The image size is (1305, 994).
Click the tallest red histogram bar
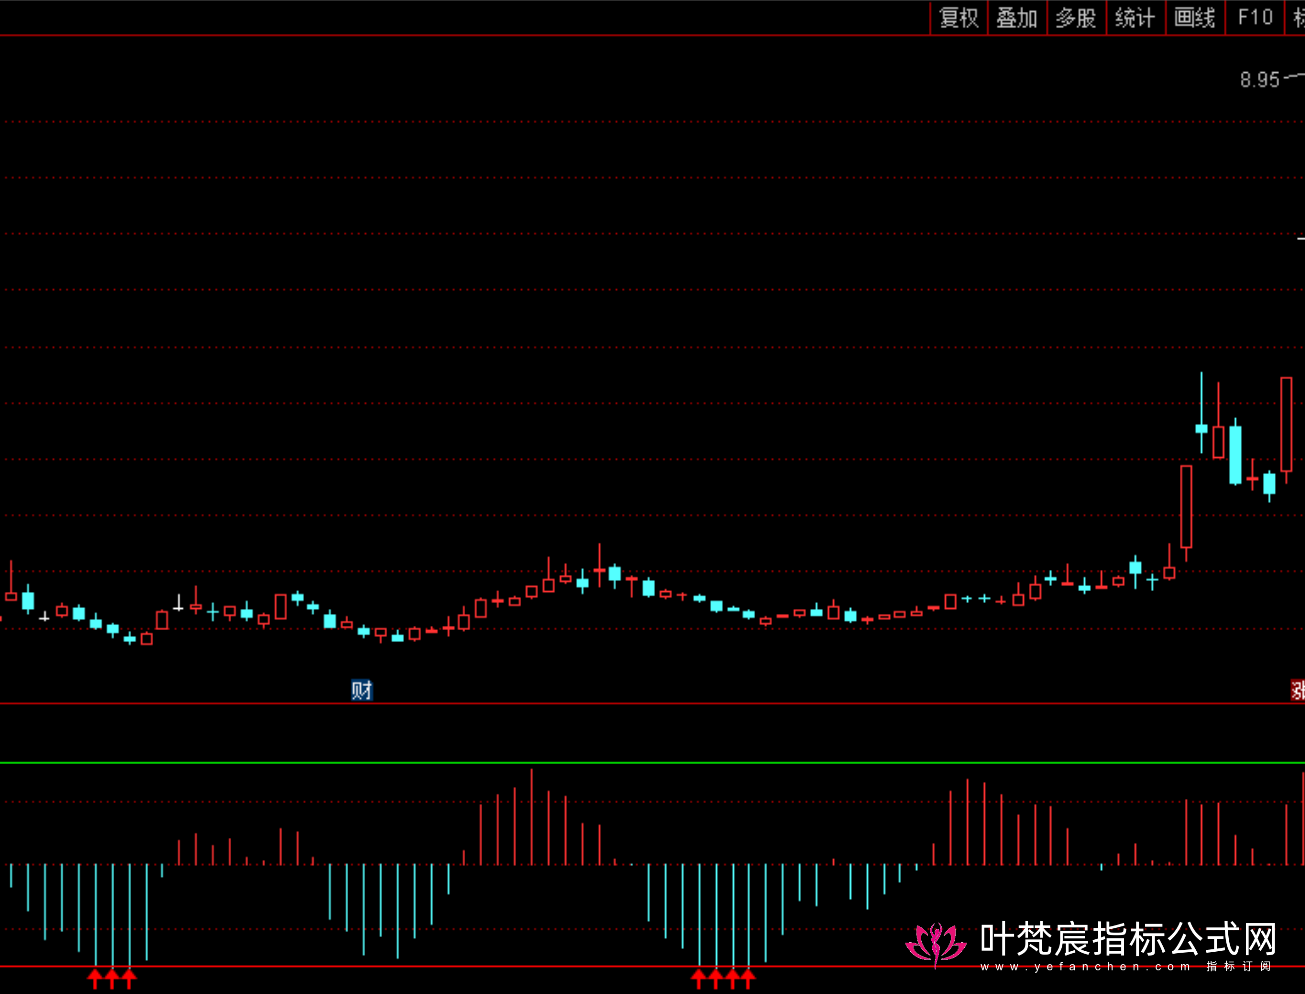click(x=531, y=816)
